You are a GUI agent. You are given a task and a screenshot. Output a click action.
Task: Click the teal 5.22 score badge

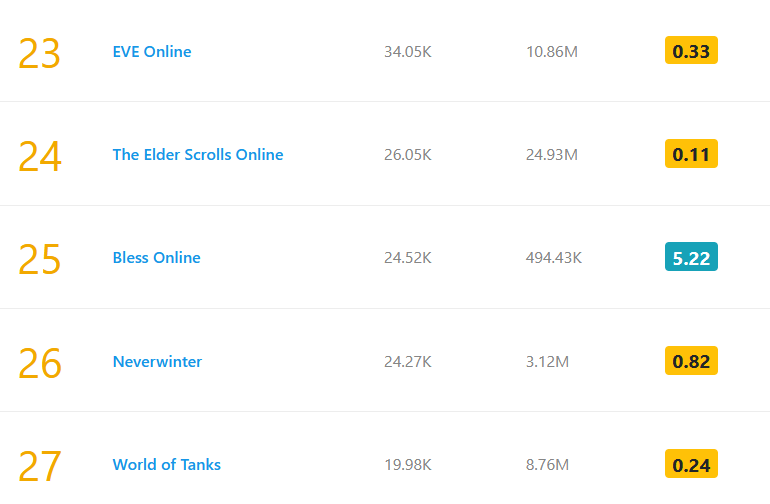(x=691, y=257)
